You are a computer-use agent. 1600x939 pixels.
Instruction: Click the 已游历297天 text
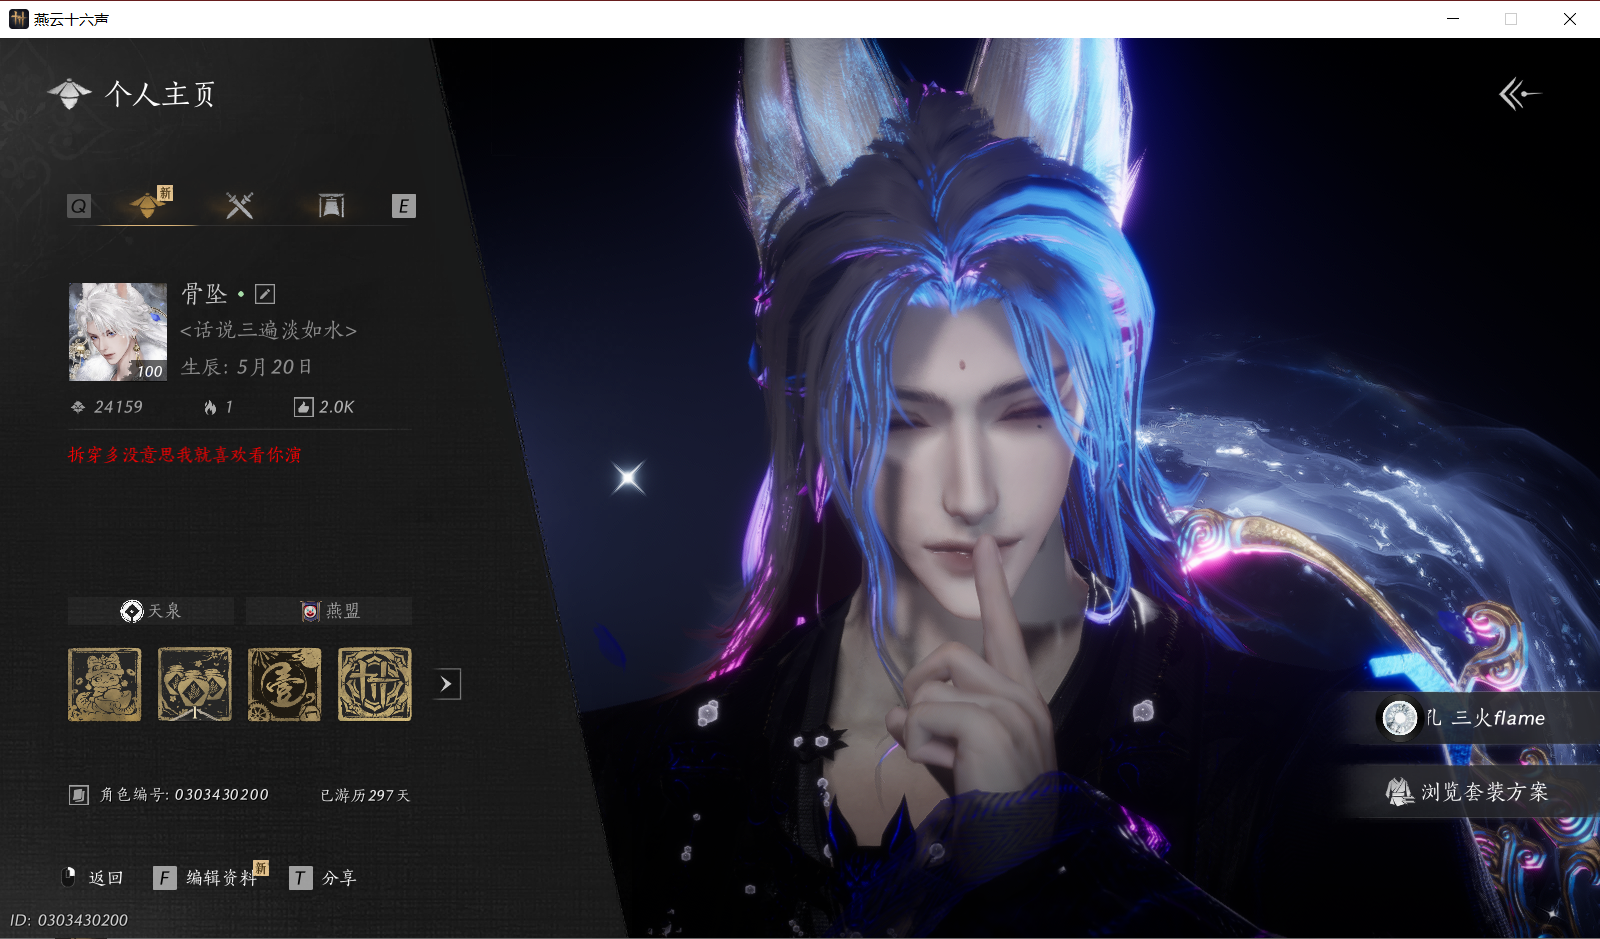(365, 795)
